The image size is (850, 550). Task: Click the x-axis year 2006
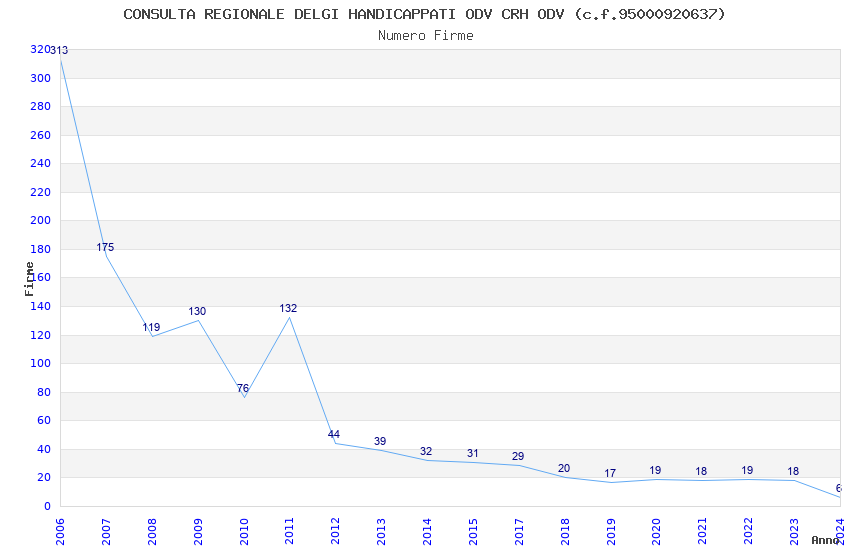point(60,531)
